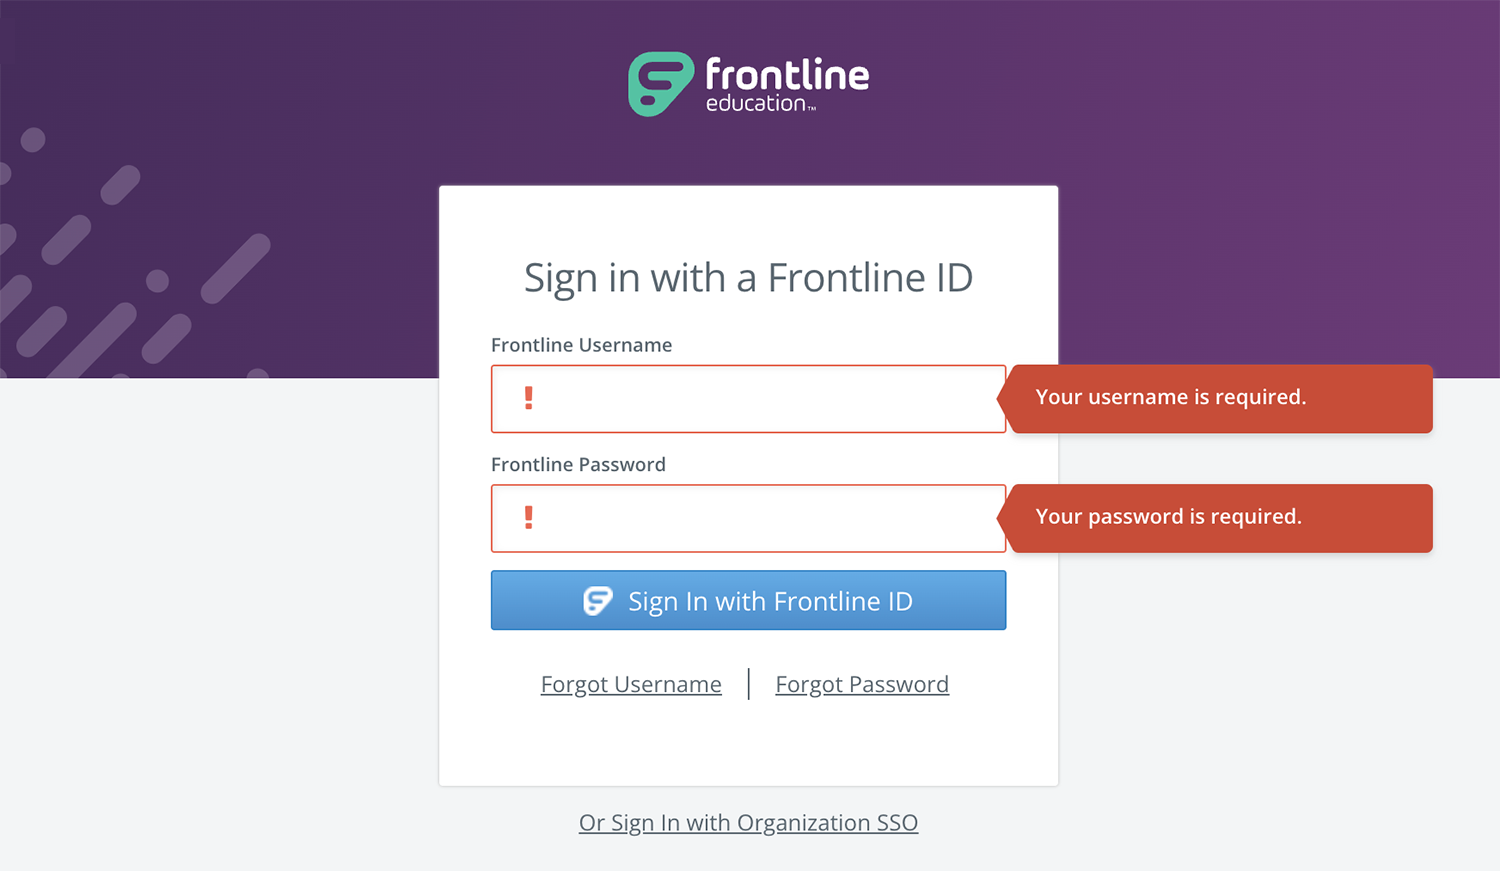
Task: Click the "Your username is required." error tooltip
Action: coord(1216,399)
